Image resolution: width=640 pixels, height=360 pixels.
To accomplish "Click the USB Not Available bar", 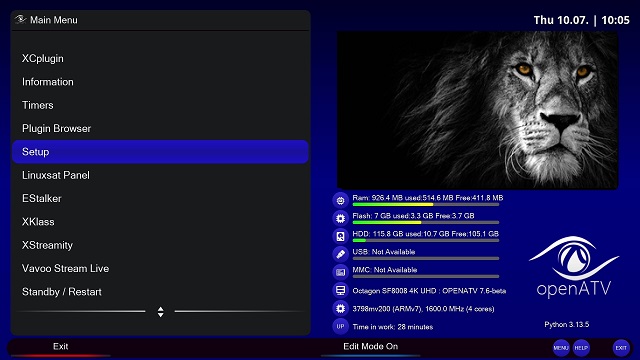I will point(426,258).
